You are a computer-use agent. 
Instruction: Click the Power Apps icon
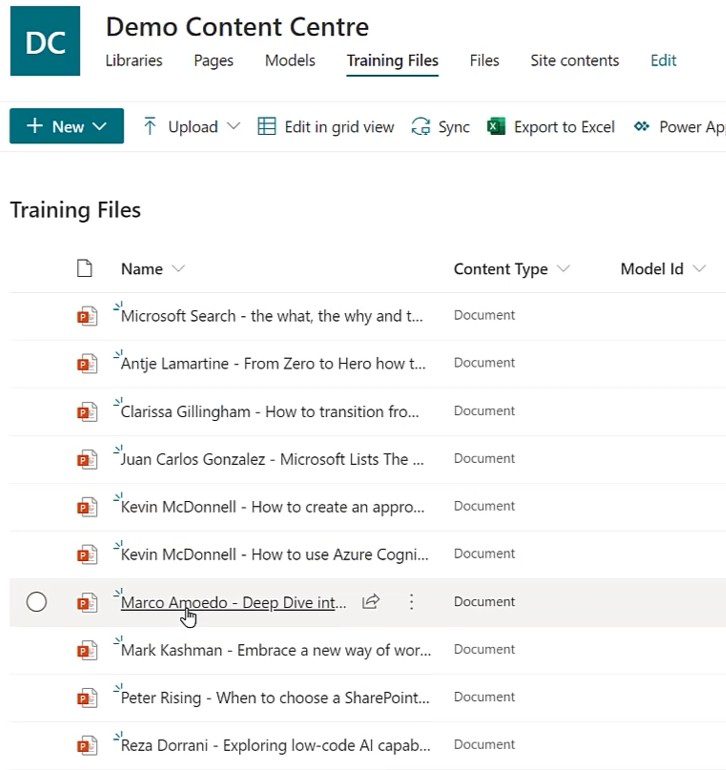pos(642,127)
